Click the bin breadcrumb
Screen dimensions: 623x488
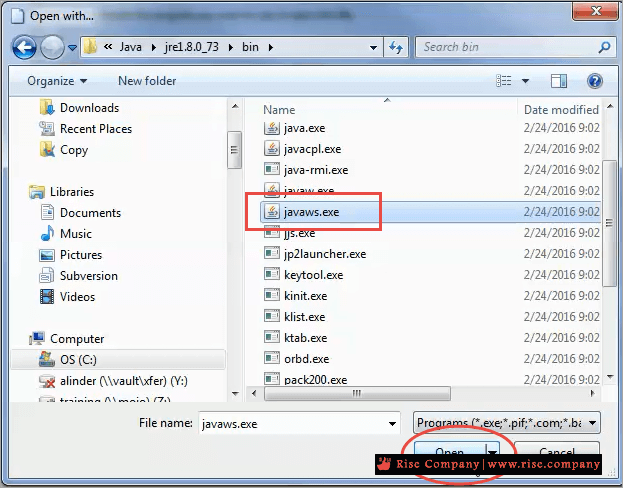click(x=250, y=47)
